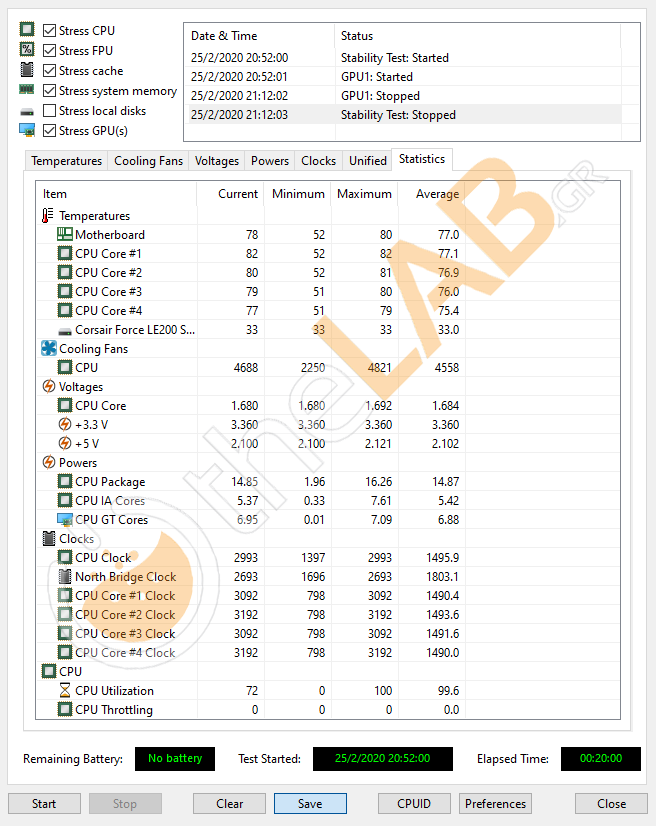Click the CPU Throttling row icon

tap(65, 709)
